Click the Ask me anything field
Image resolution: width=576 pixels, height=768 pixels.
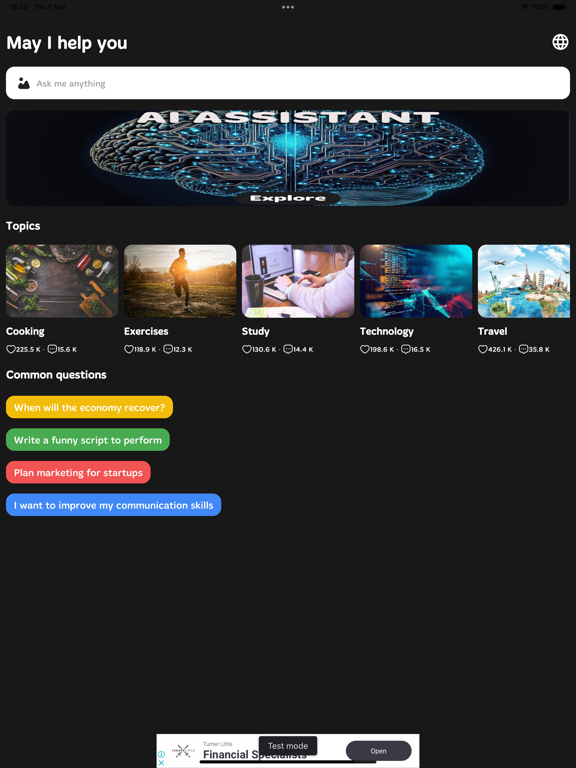288,83
